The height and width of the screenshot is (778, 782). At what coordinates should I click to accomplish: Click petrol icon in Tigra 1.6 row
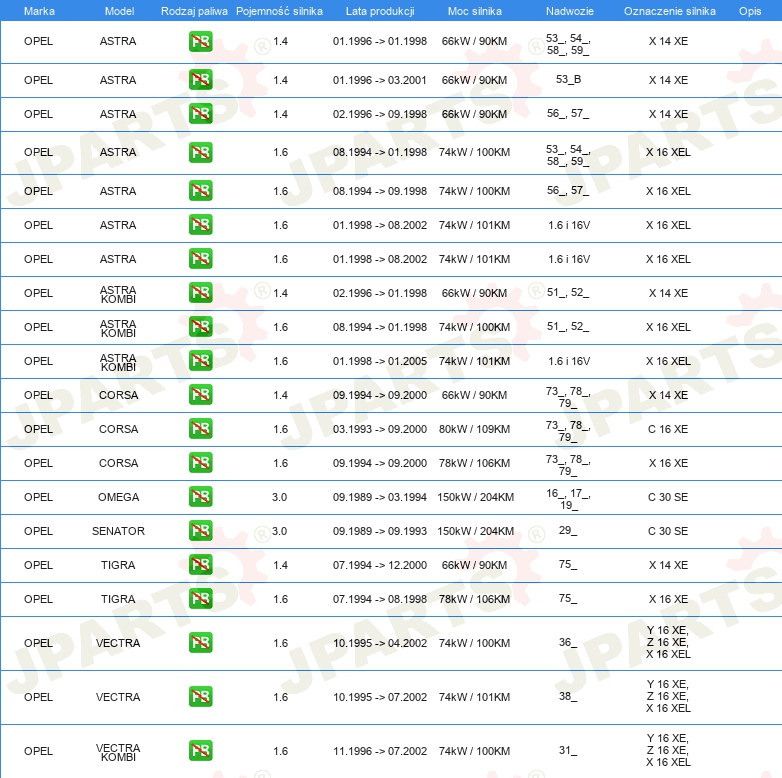tap(200, 598)
